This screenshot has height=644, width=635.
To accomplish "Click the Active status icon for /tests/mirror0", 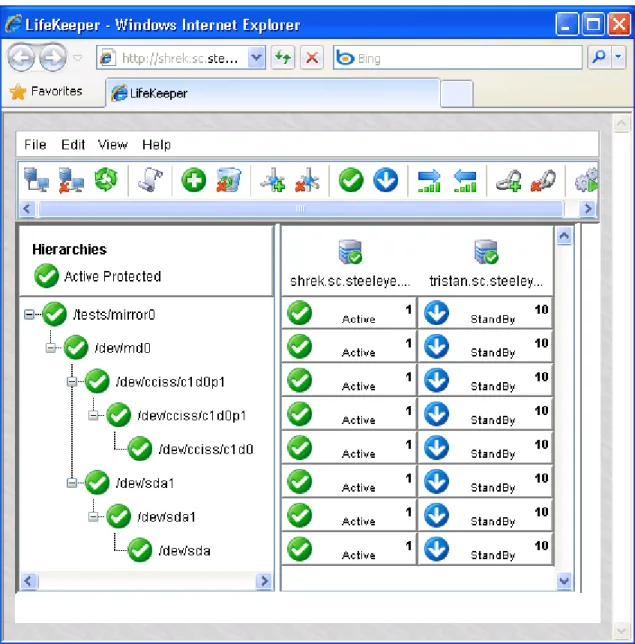I will point(300,313).
